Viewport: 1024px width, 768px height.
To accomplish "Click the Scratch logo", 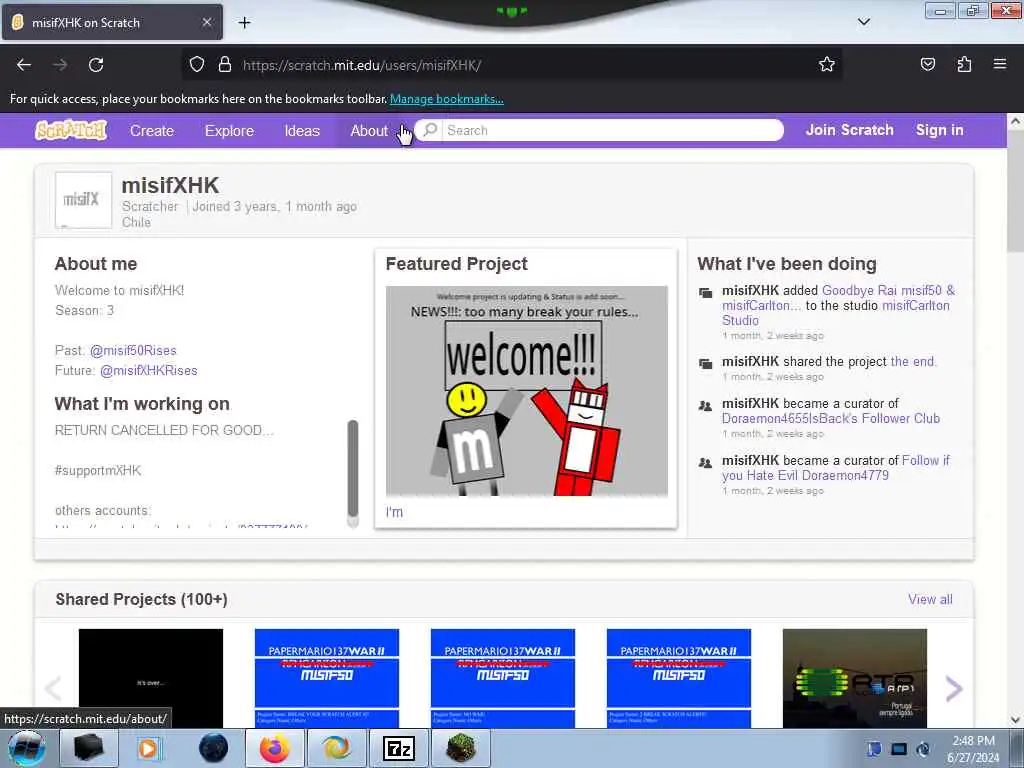I will click(71, 131).
